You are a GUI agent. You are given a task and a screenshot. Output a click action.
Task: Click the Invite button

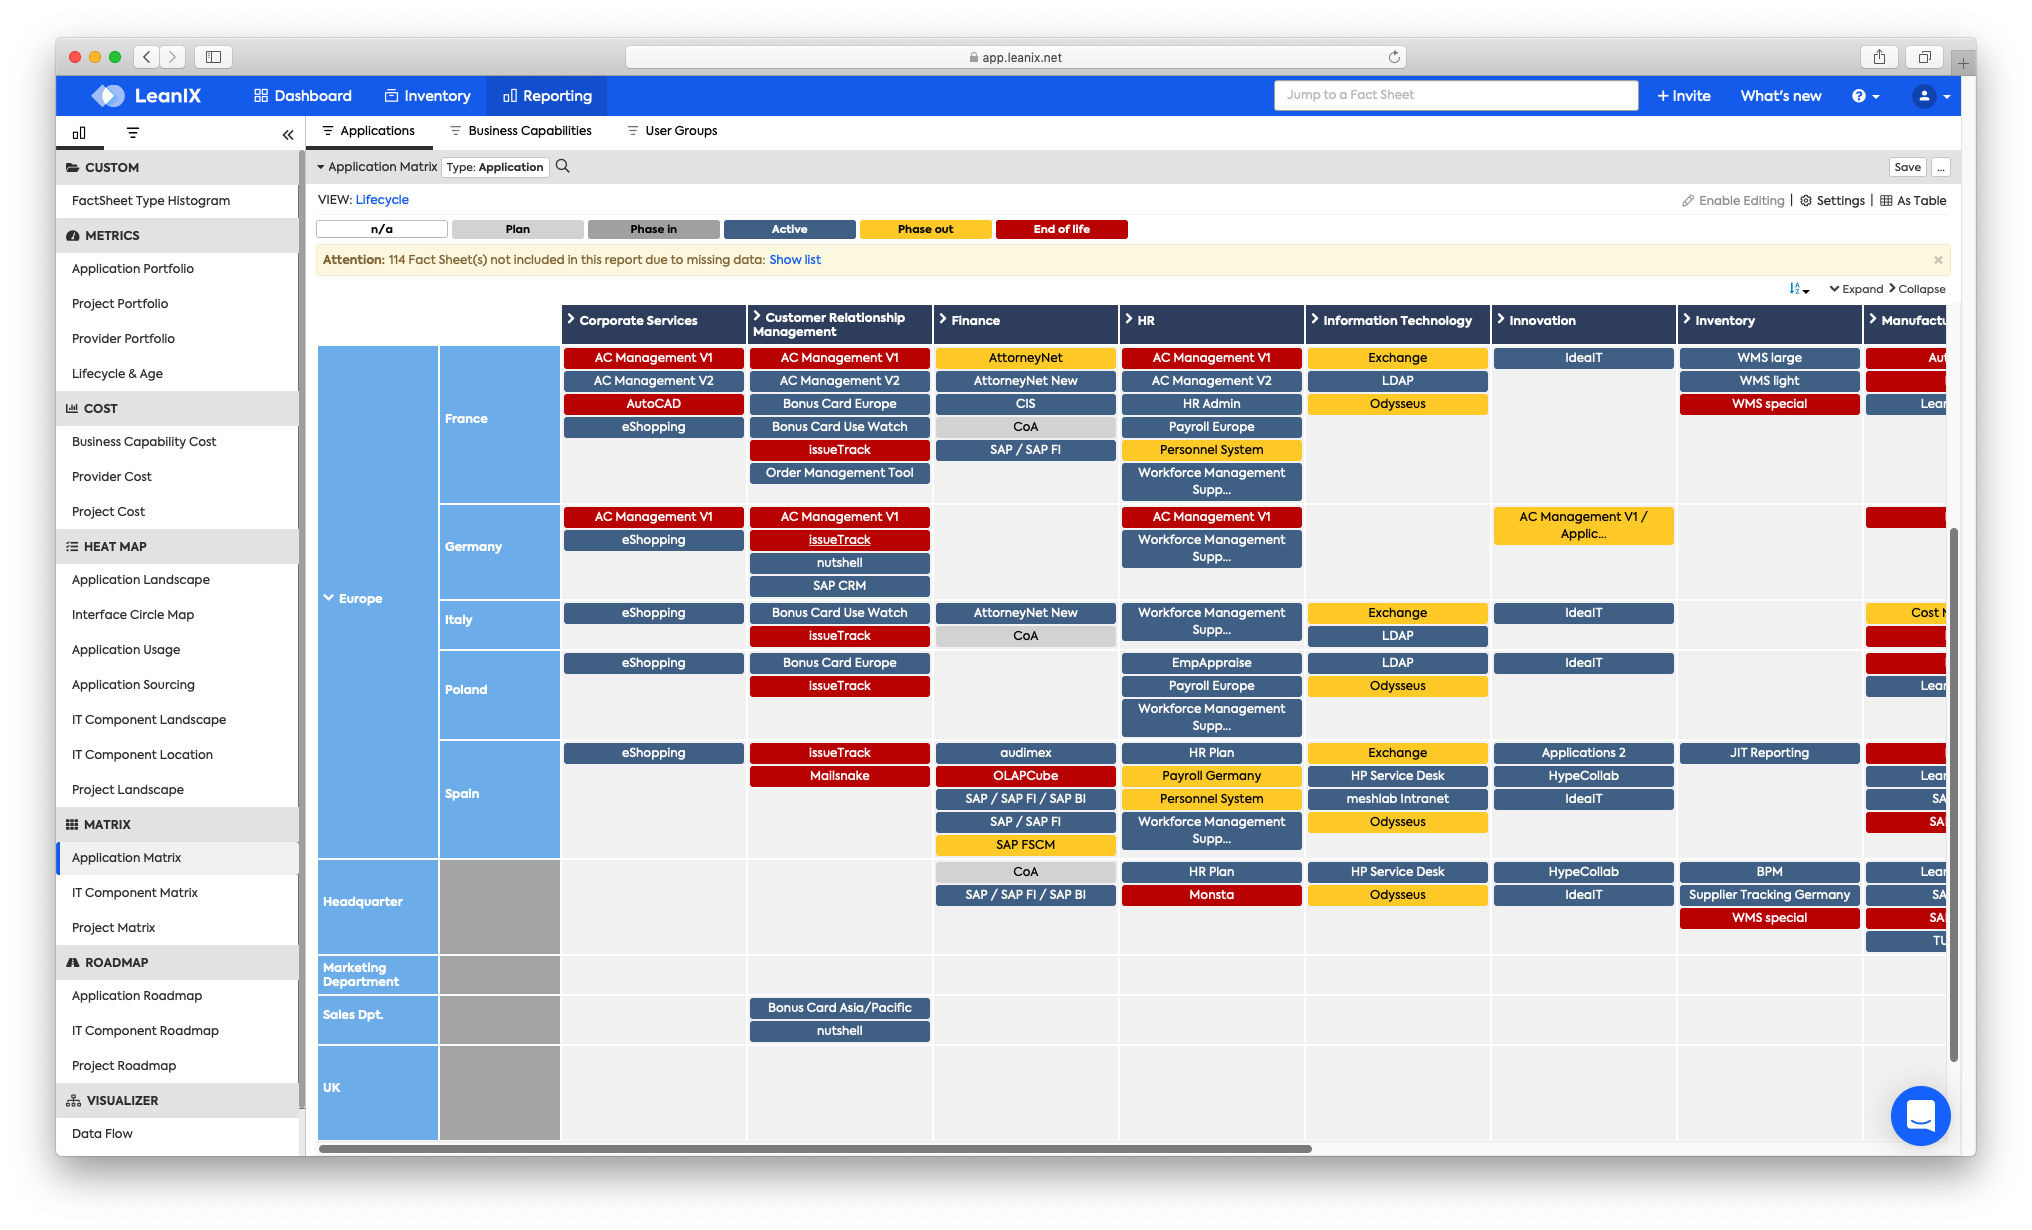point(1684,96)
